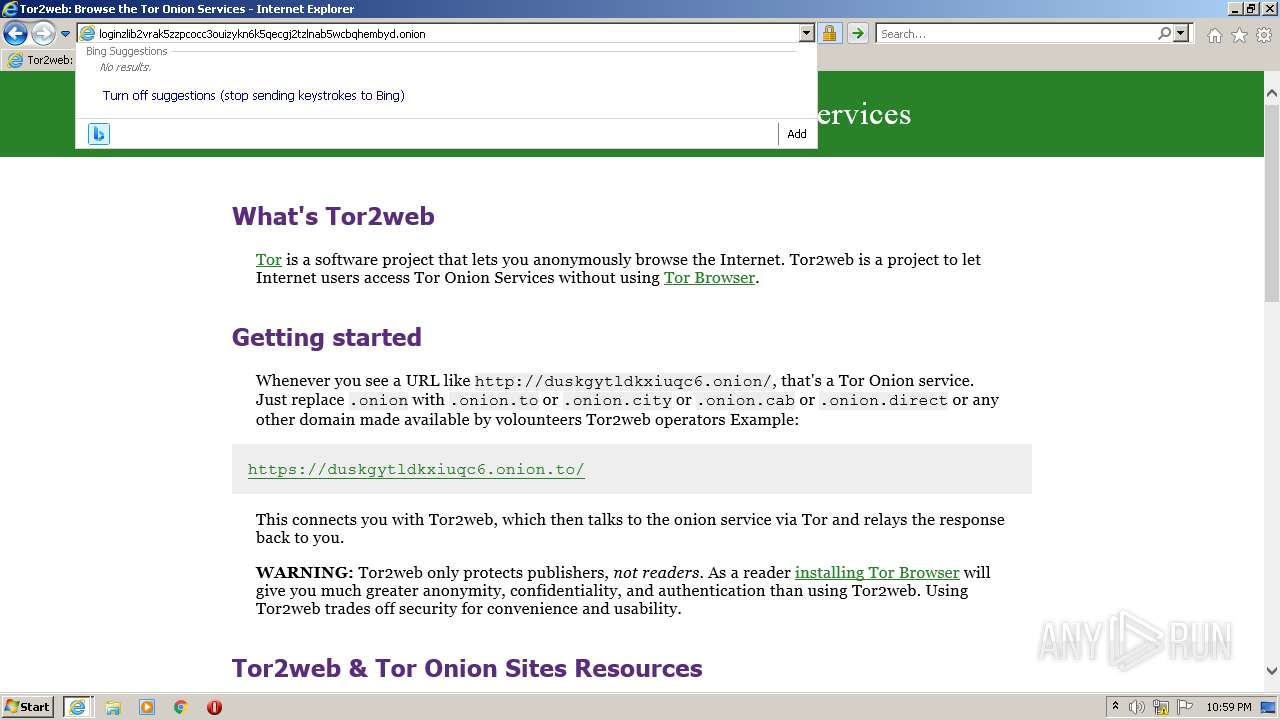Open File Explorer from the taskbar
This screenshot has width=1280, height=720.
click(113, 707)
